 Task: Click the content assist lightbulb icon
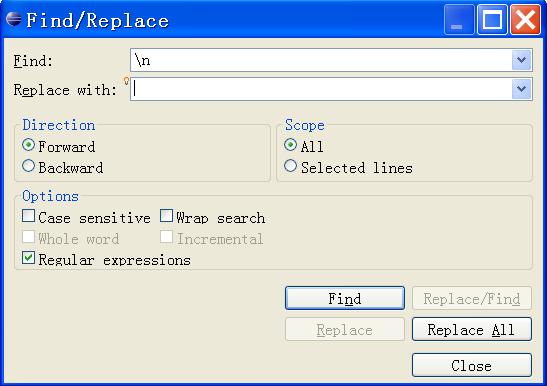[x=126, y=81]
